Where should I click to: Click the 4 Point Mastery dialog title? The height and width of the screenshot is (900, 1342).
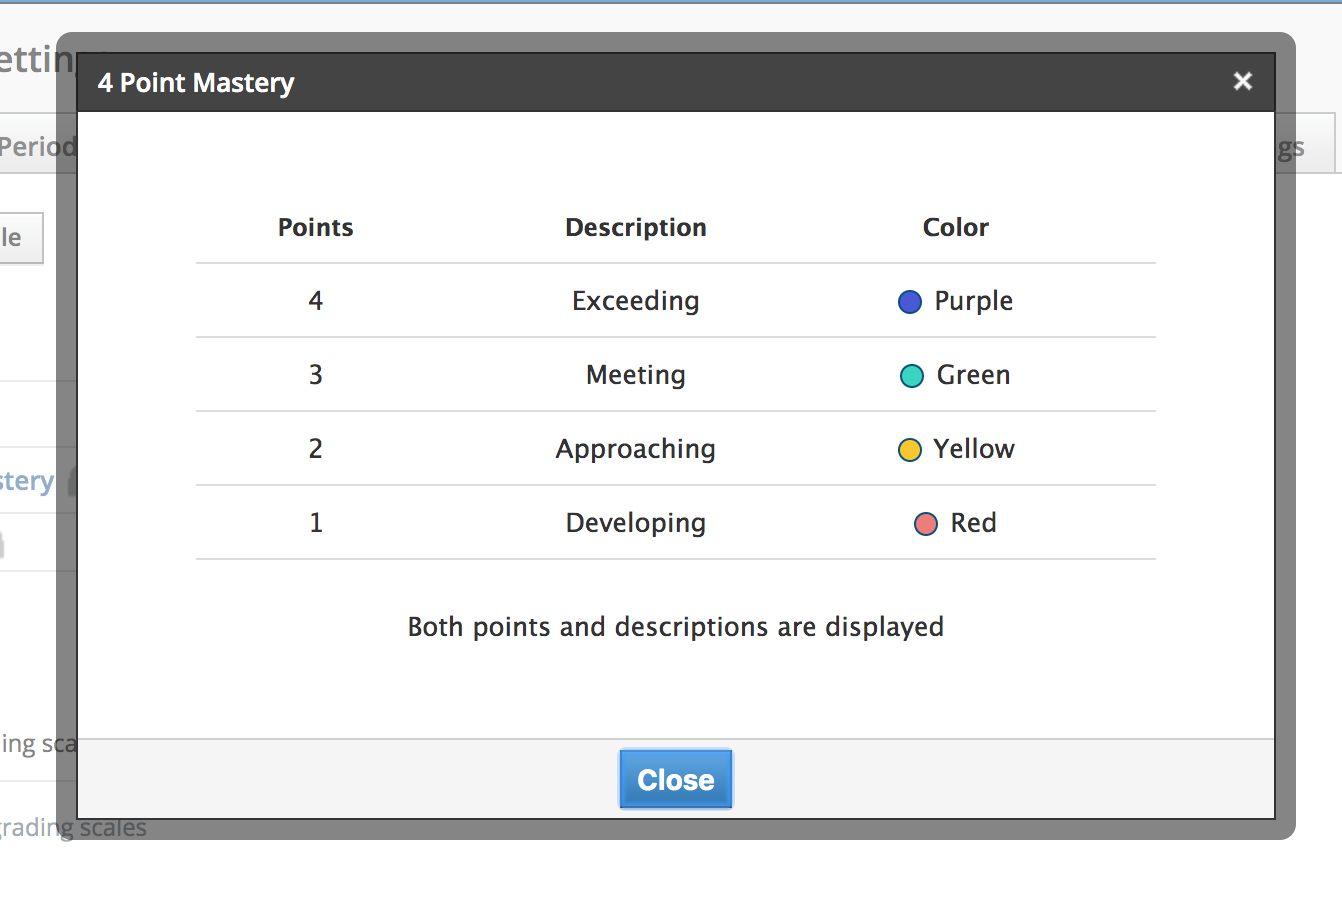coord(196,83)
